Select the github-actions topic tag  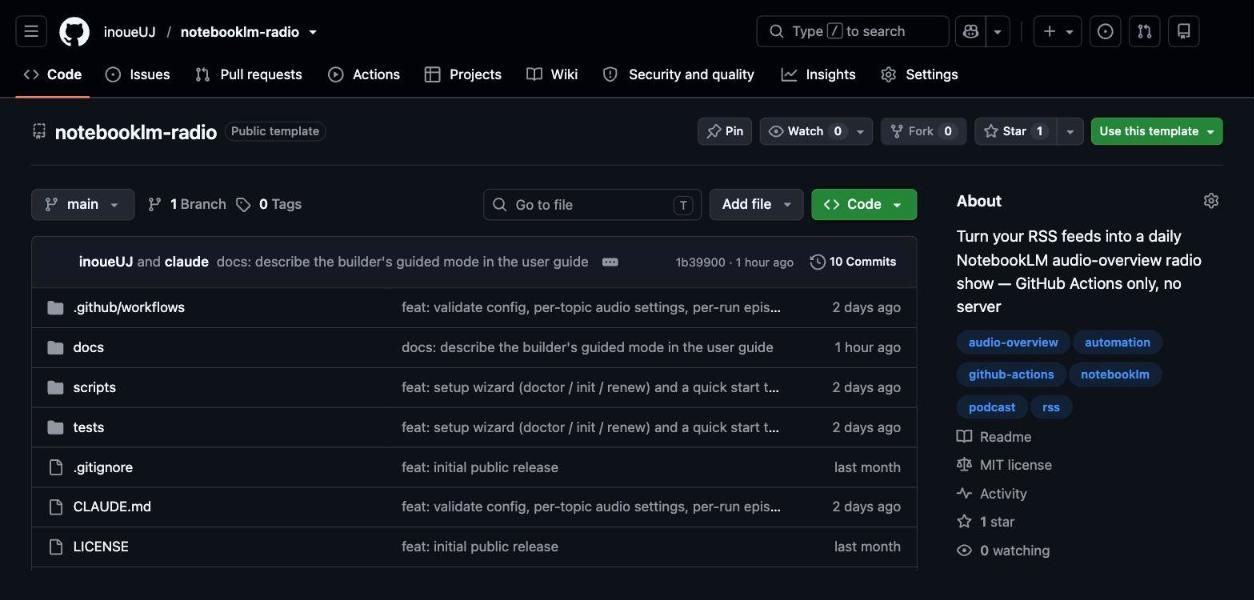[1011, 374]
